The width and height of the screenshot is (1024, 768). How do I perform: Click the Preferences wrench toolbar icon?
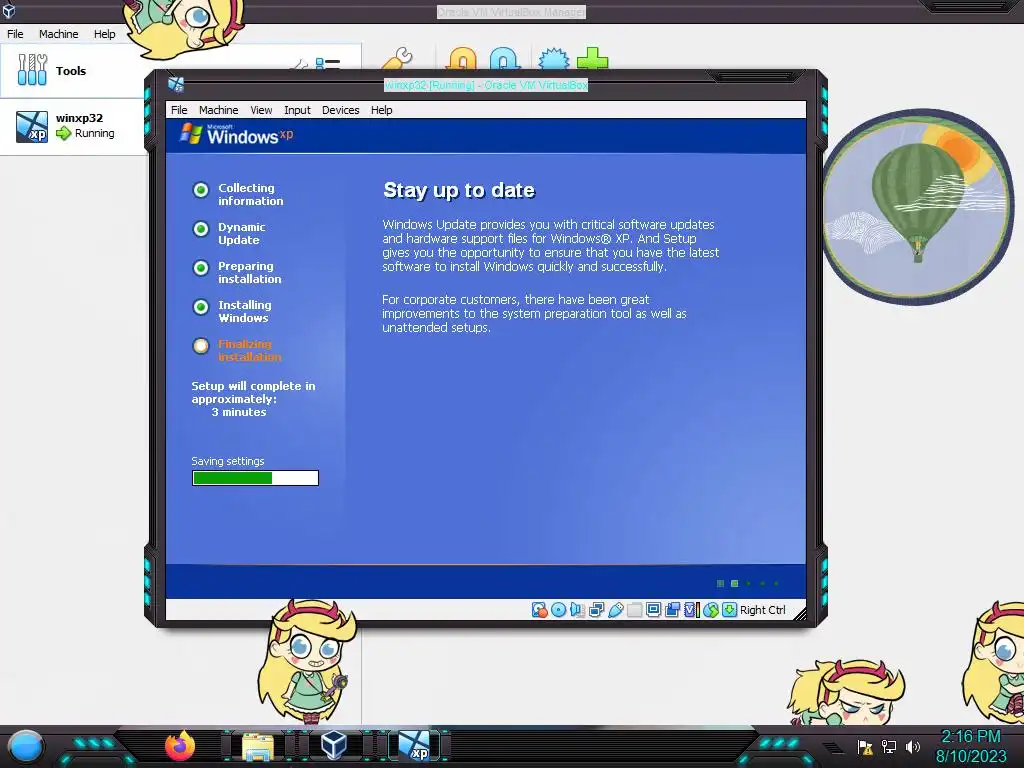pyautogui.click(x=397, y=58)
